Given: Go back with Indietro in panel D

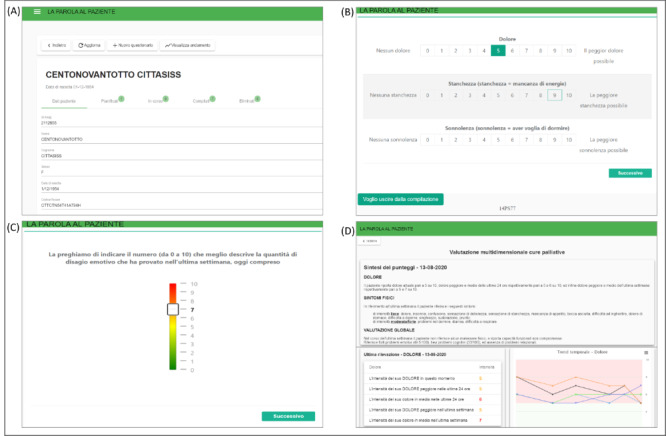Looking at the screenshot, I should (x=370, y=241).
